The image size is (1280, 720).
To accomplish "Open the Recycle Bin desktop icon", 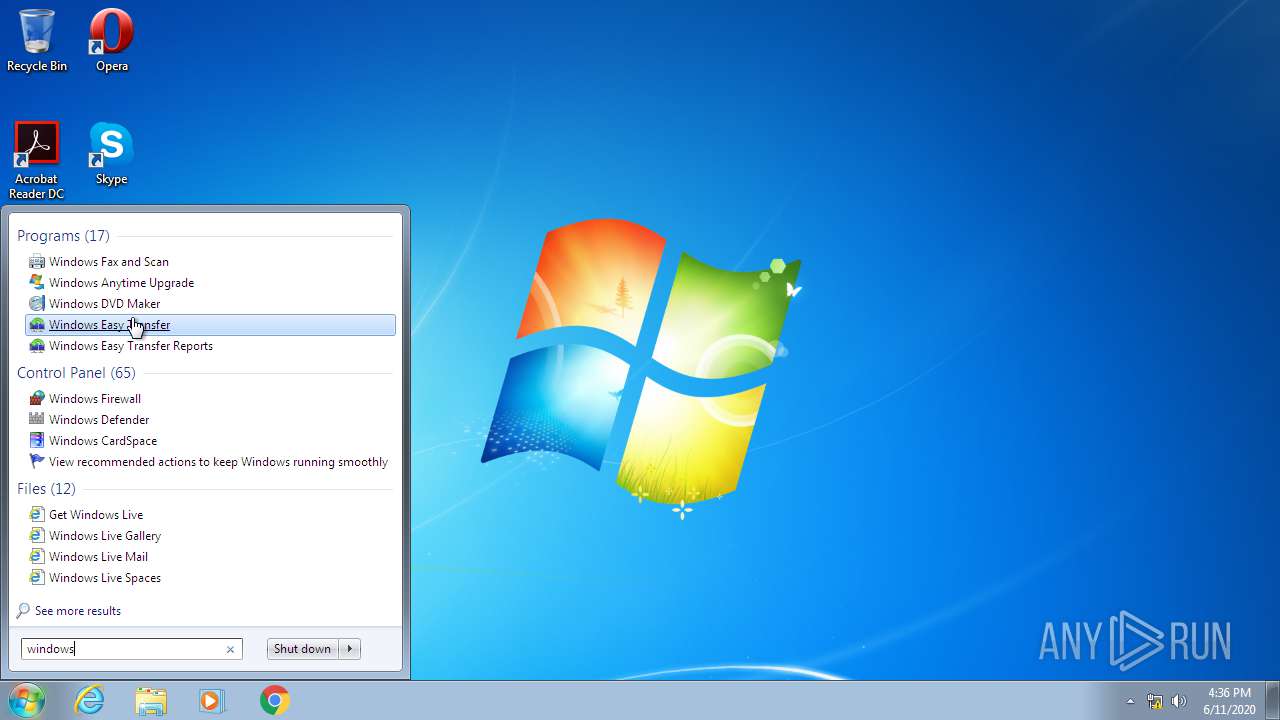I will (37, 40).
